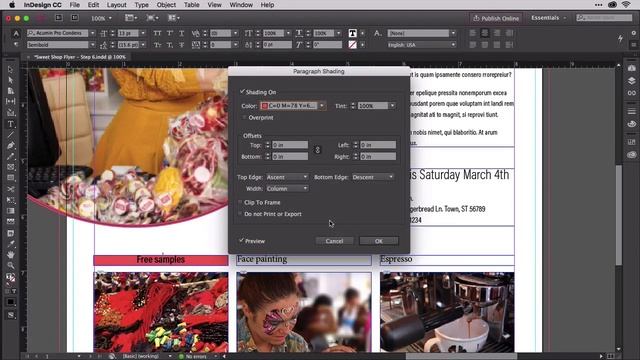Select the Eyedropper tool

click(11, 244)
